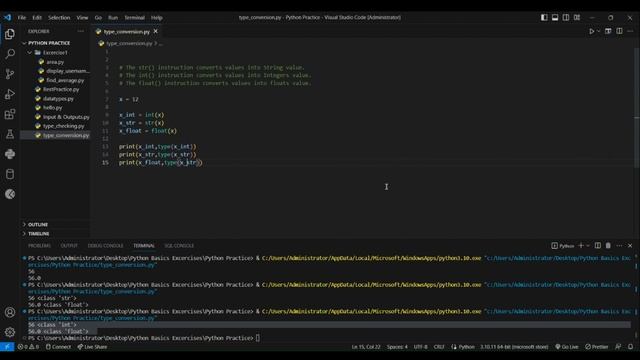640x360 pixels.
Task: Change indentation via Spaces: 4
Action: pyautogui.click(x=397, y=347)
